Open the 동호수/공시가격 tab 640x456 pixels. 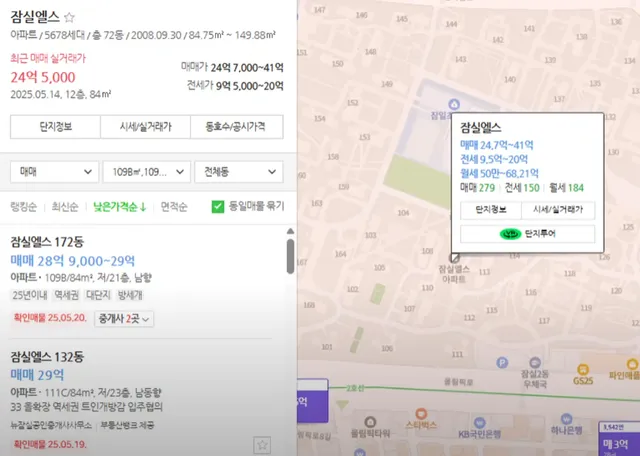click(237, 127)
